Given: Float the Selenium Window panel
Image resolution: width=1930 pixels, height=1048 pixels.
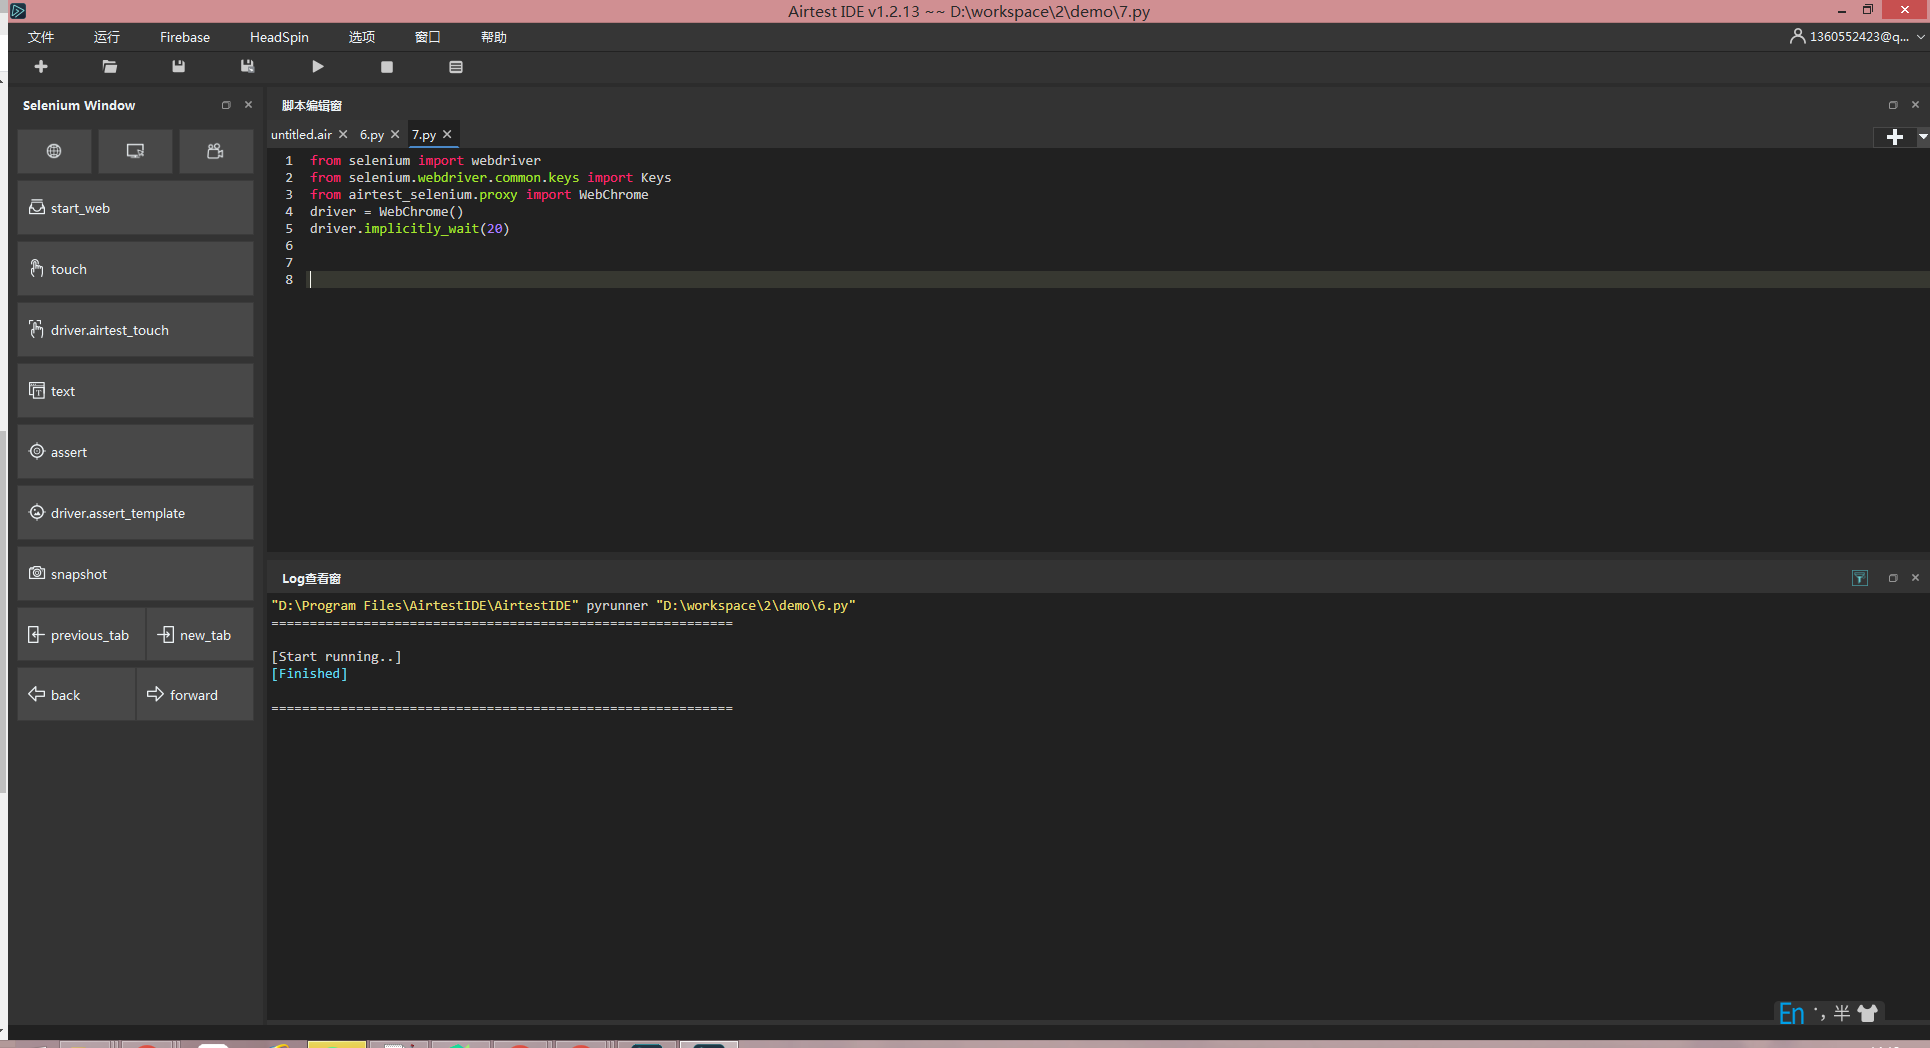Looking at the screenshot, I should 226,105.
